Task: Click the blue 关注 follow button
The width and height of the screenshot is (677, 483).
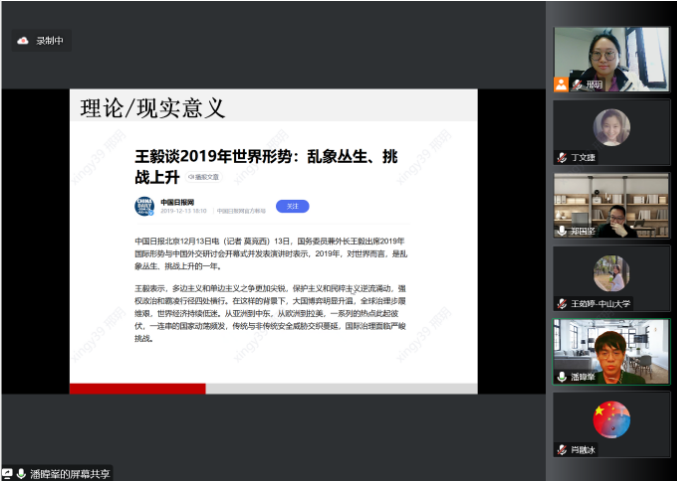Action: point(292,206)
